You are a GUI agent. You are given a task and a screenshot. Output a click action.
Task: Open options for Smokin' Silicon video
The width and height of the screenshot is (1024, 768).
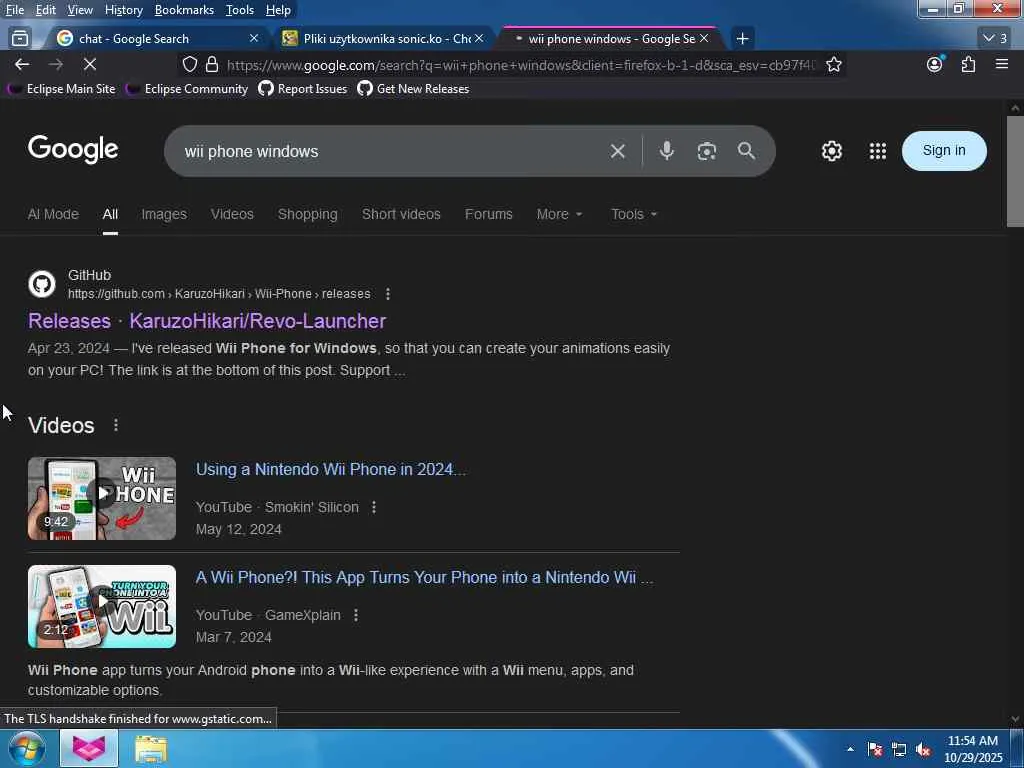[x=374, y=507]
